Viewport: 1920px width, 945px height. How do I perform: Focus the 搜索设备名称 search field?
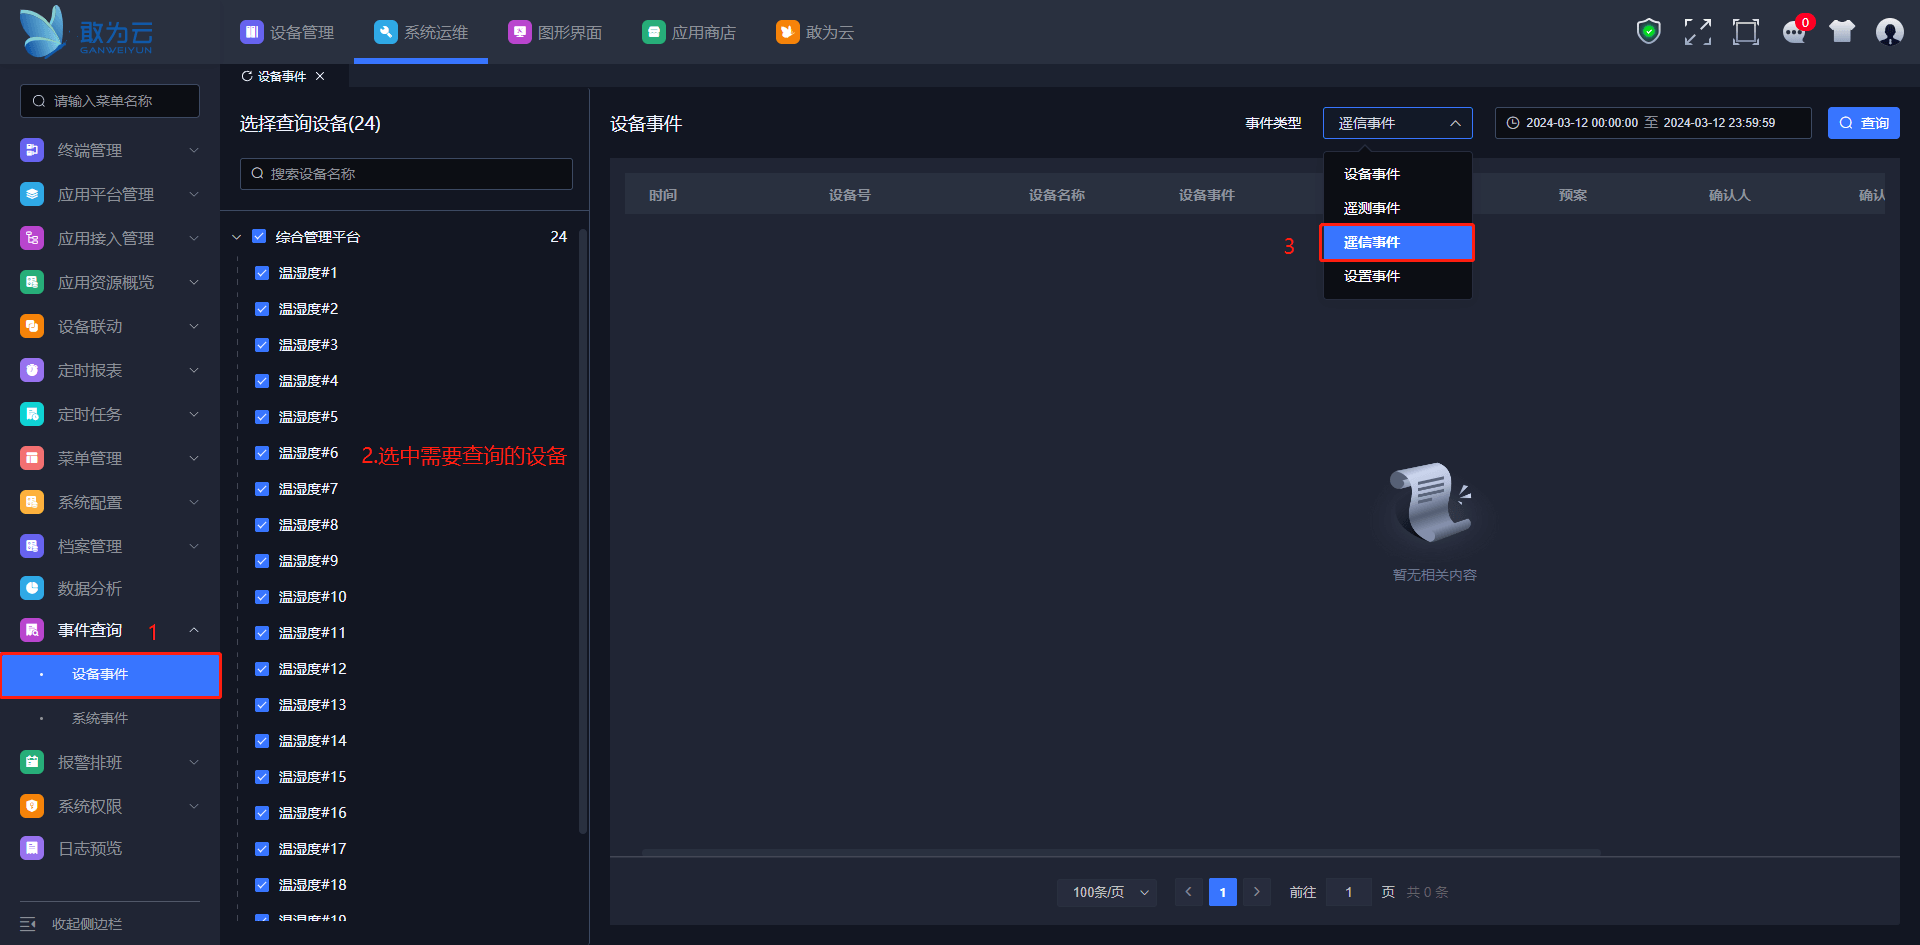pos(406,174)
